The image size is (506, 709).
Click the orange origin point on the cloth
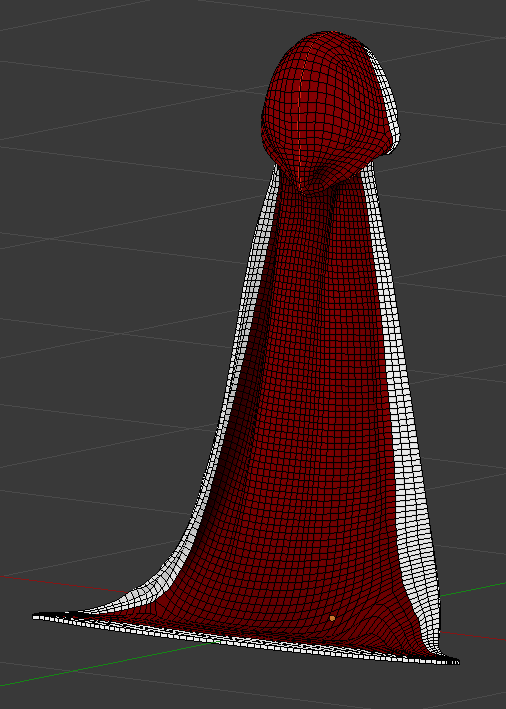point(332,618)
